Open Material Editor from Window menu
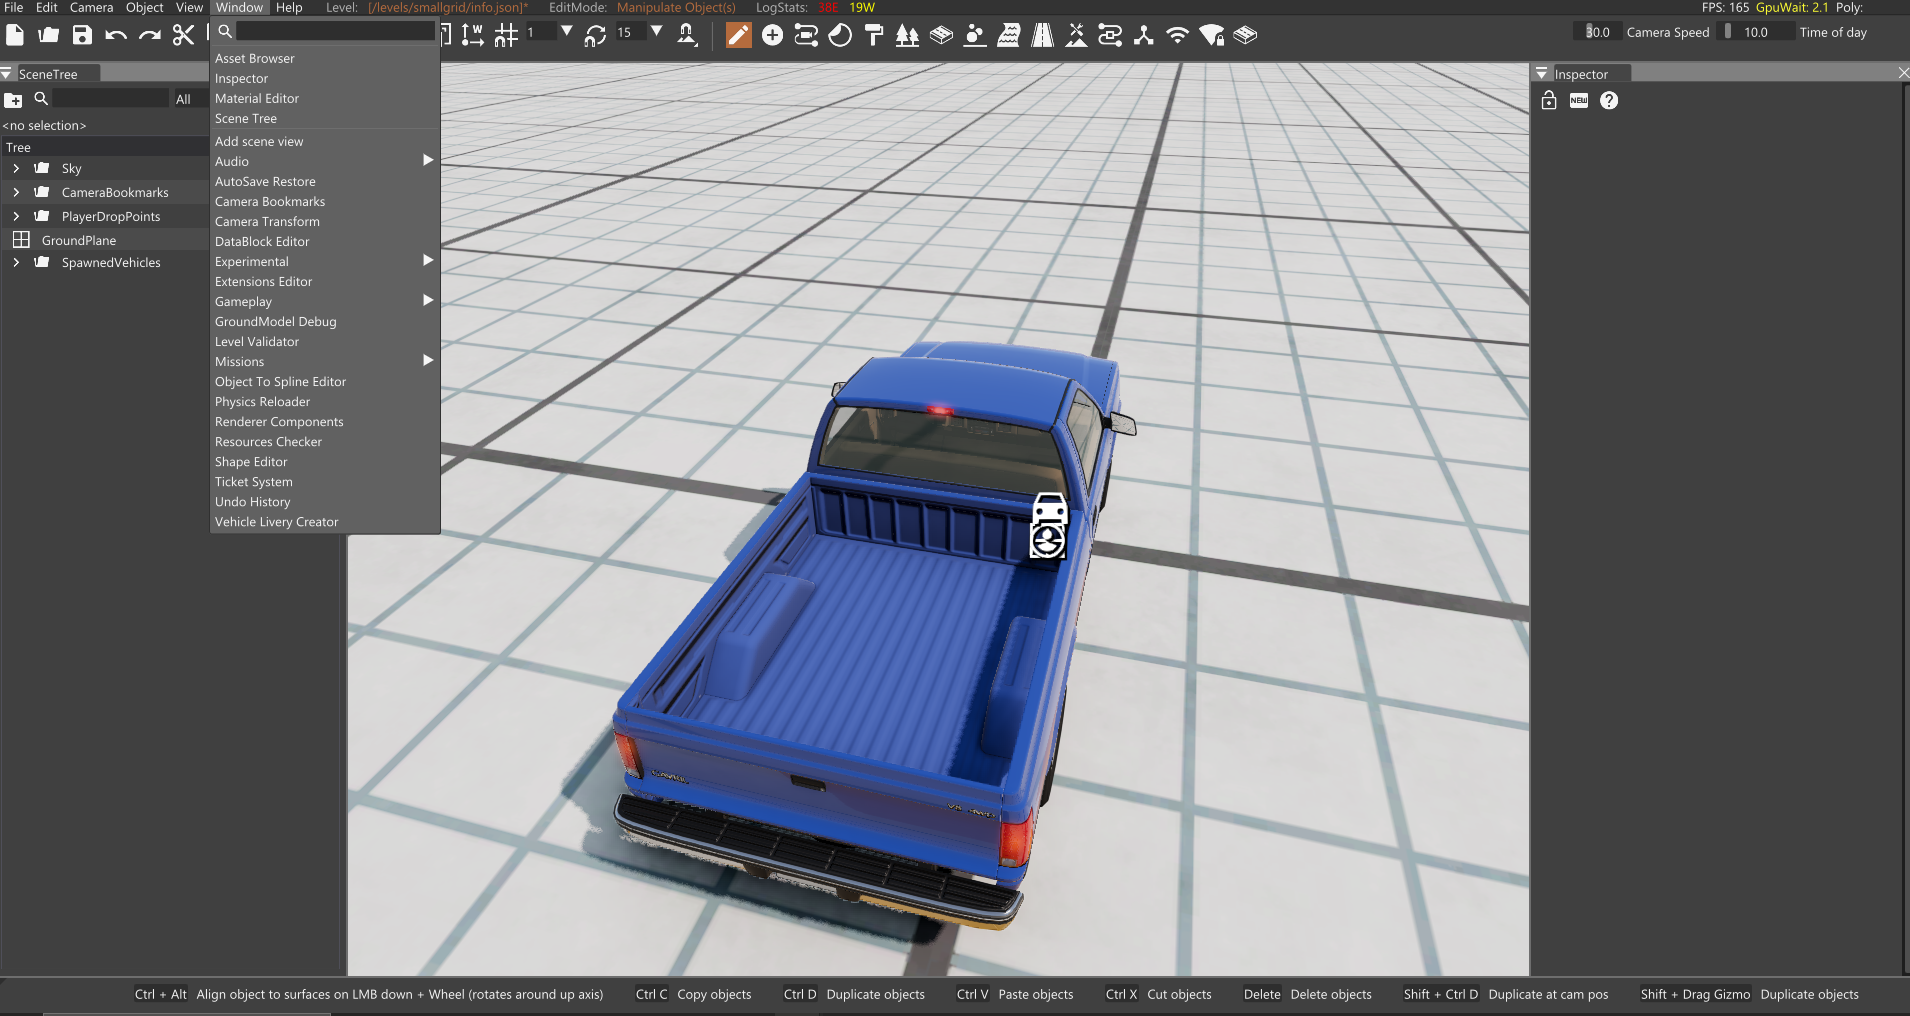 256,98
